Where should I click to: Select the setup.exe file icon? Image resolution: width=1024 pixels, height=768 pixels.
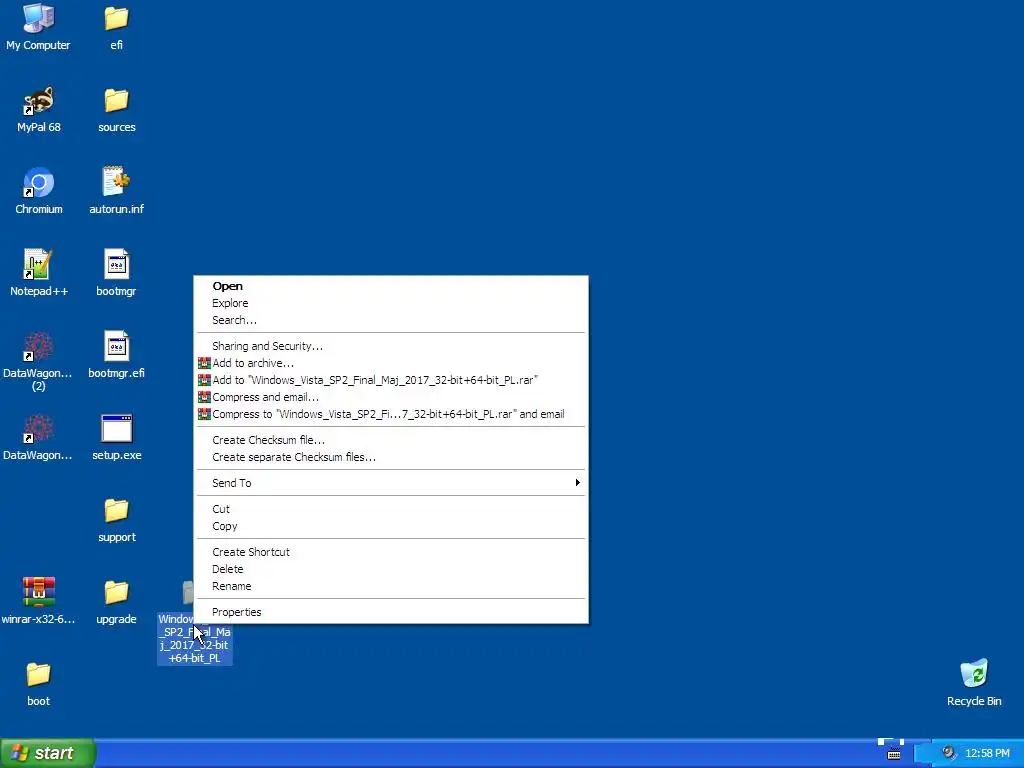click(x=116, y=428)
